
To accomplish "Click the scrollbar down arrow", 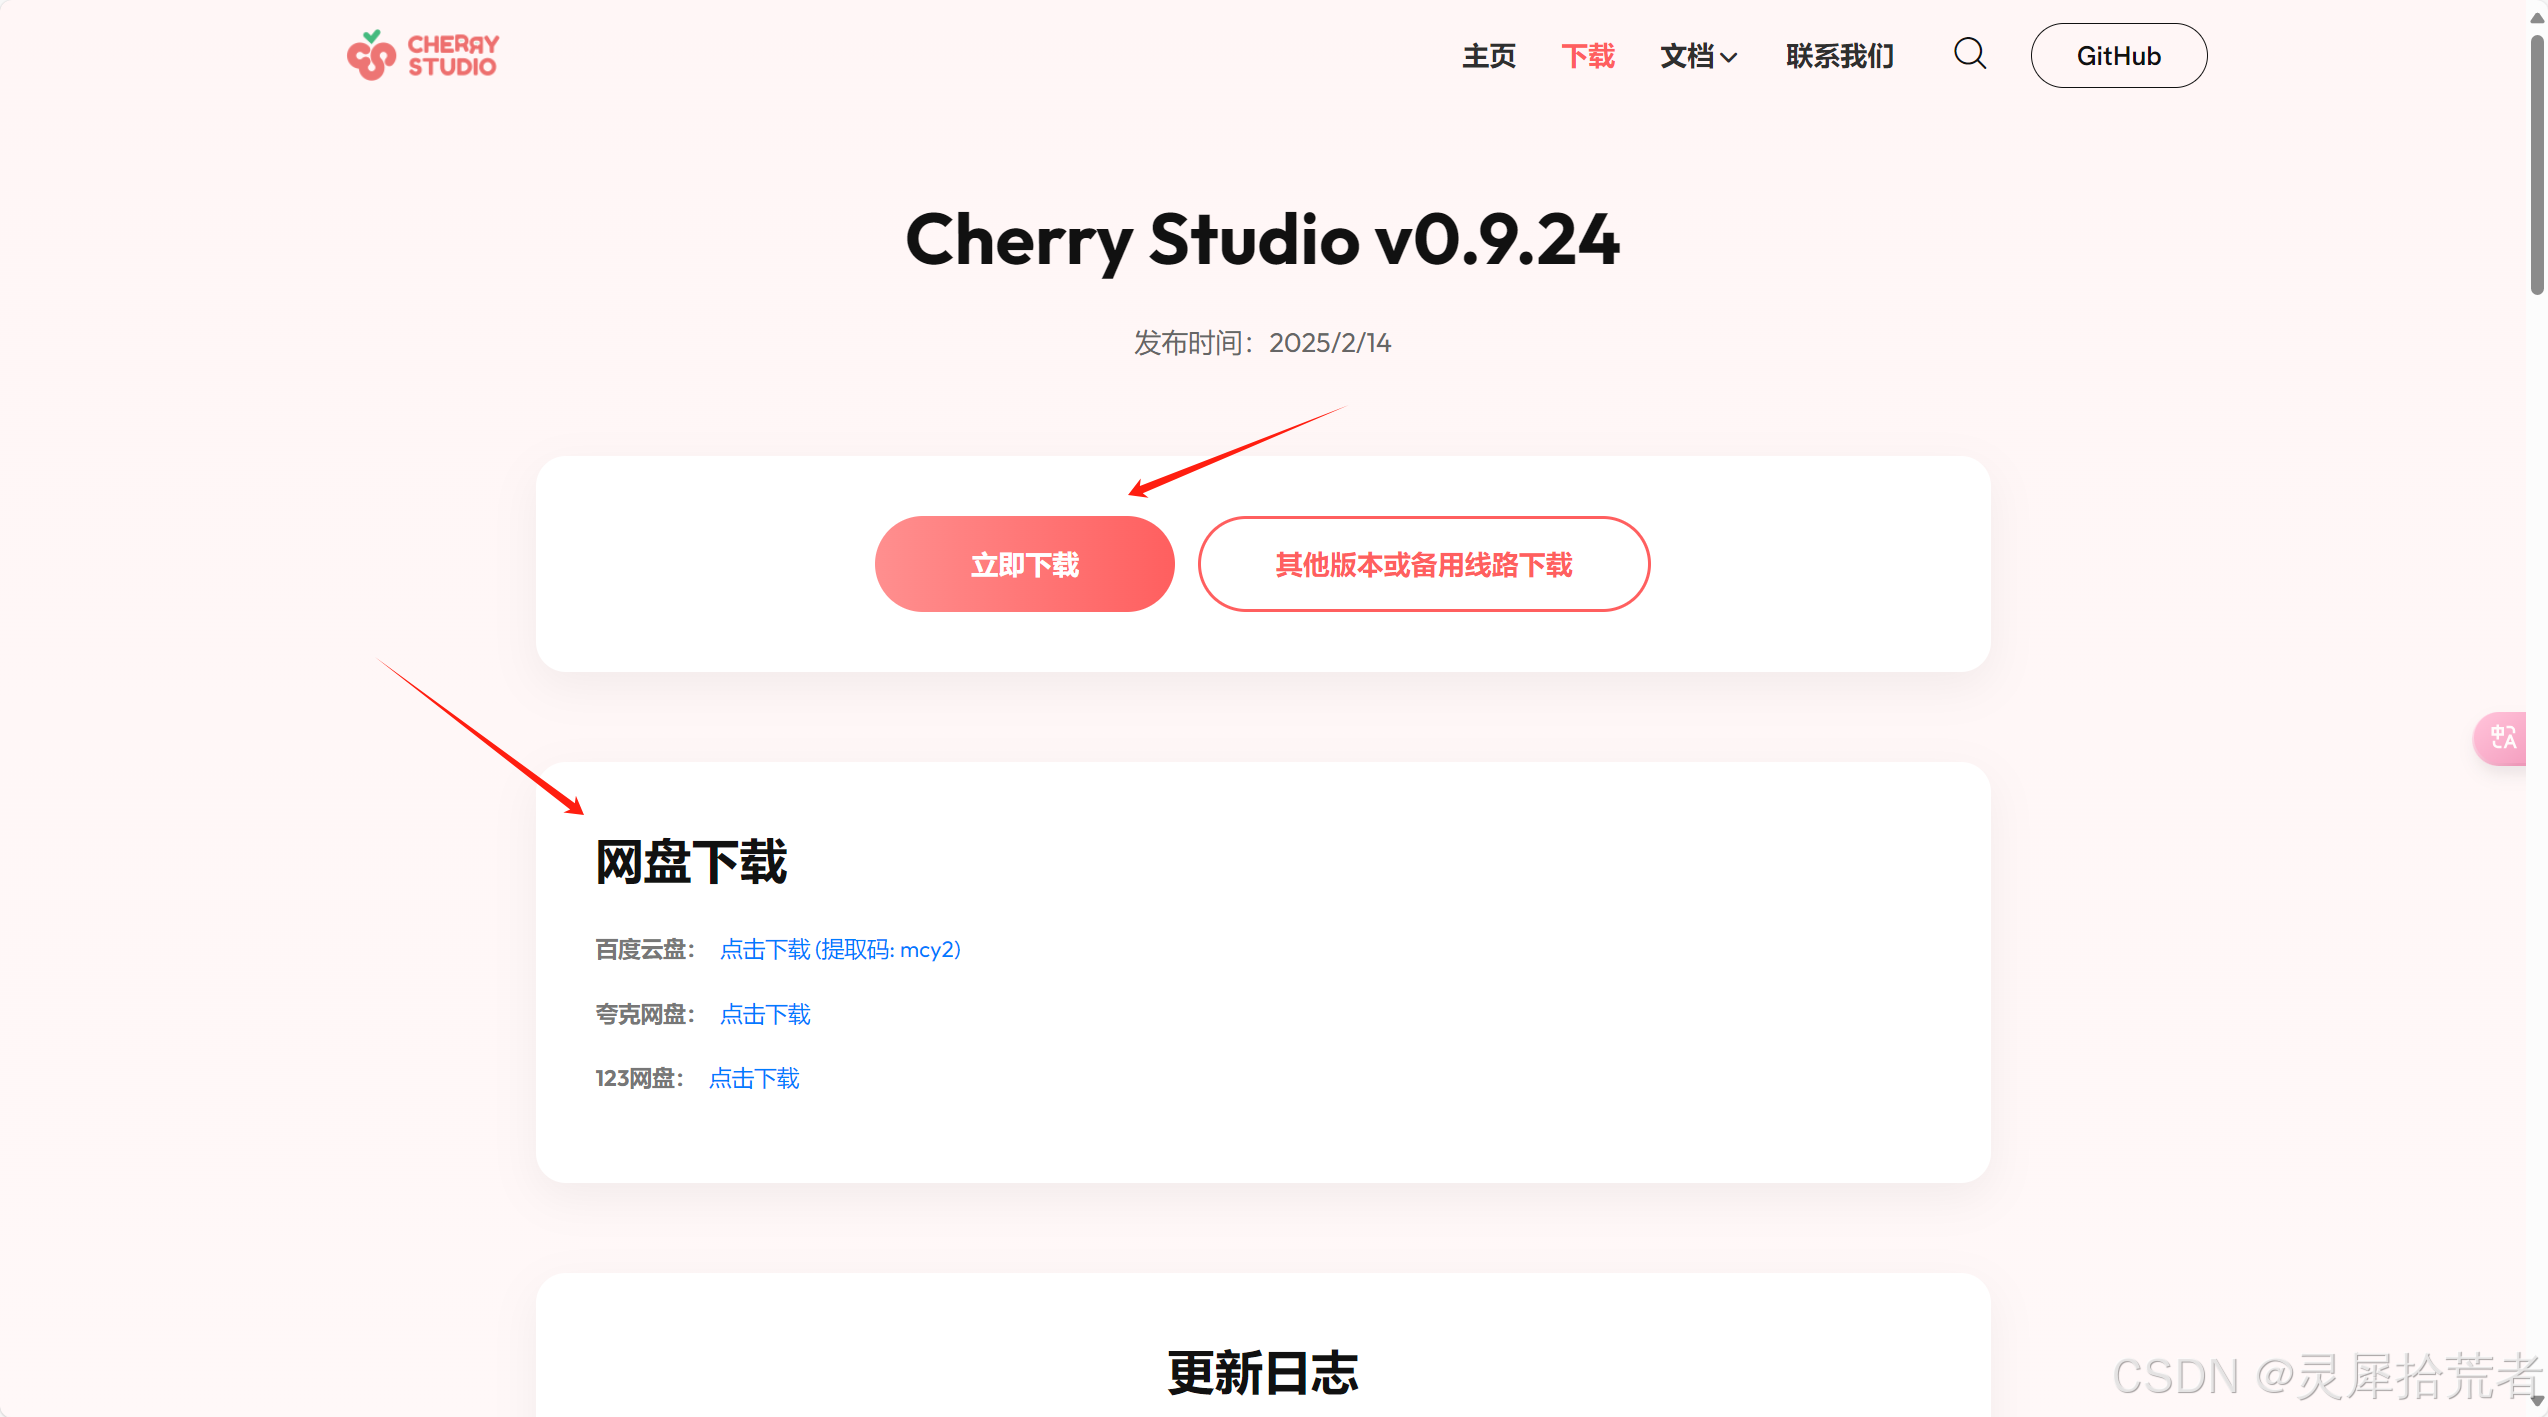I will pyautogui.click(x=2537, y=1400).
